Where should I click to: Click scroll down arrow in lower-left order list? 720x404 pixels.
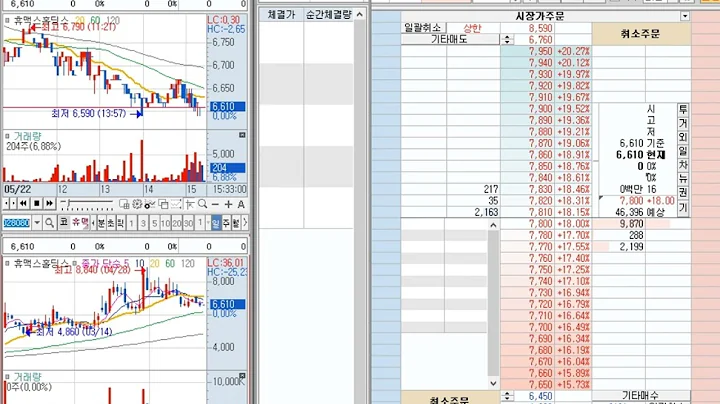(x=493, y=383)
